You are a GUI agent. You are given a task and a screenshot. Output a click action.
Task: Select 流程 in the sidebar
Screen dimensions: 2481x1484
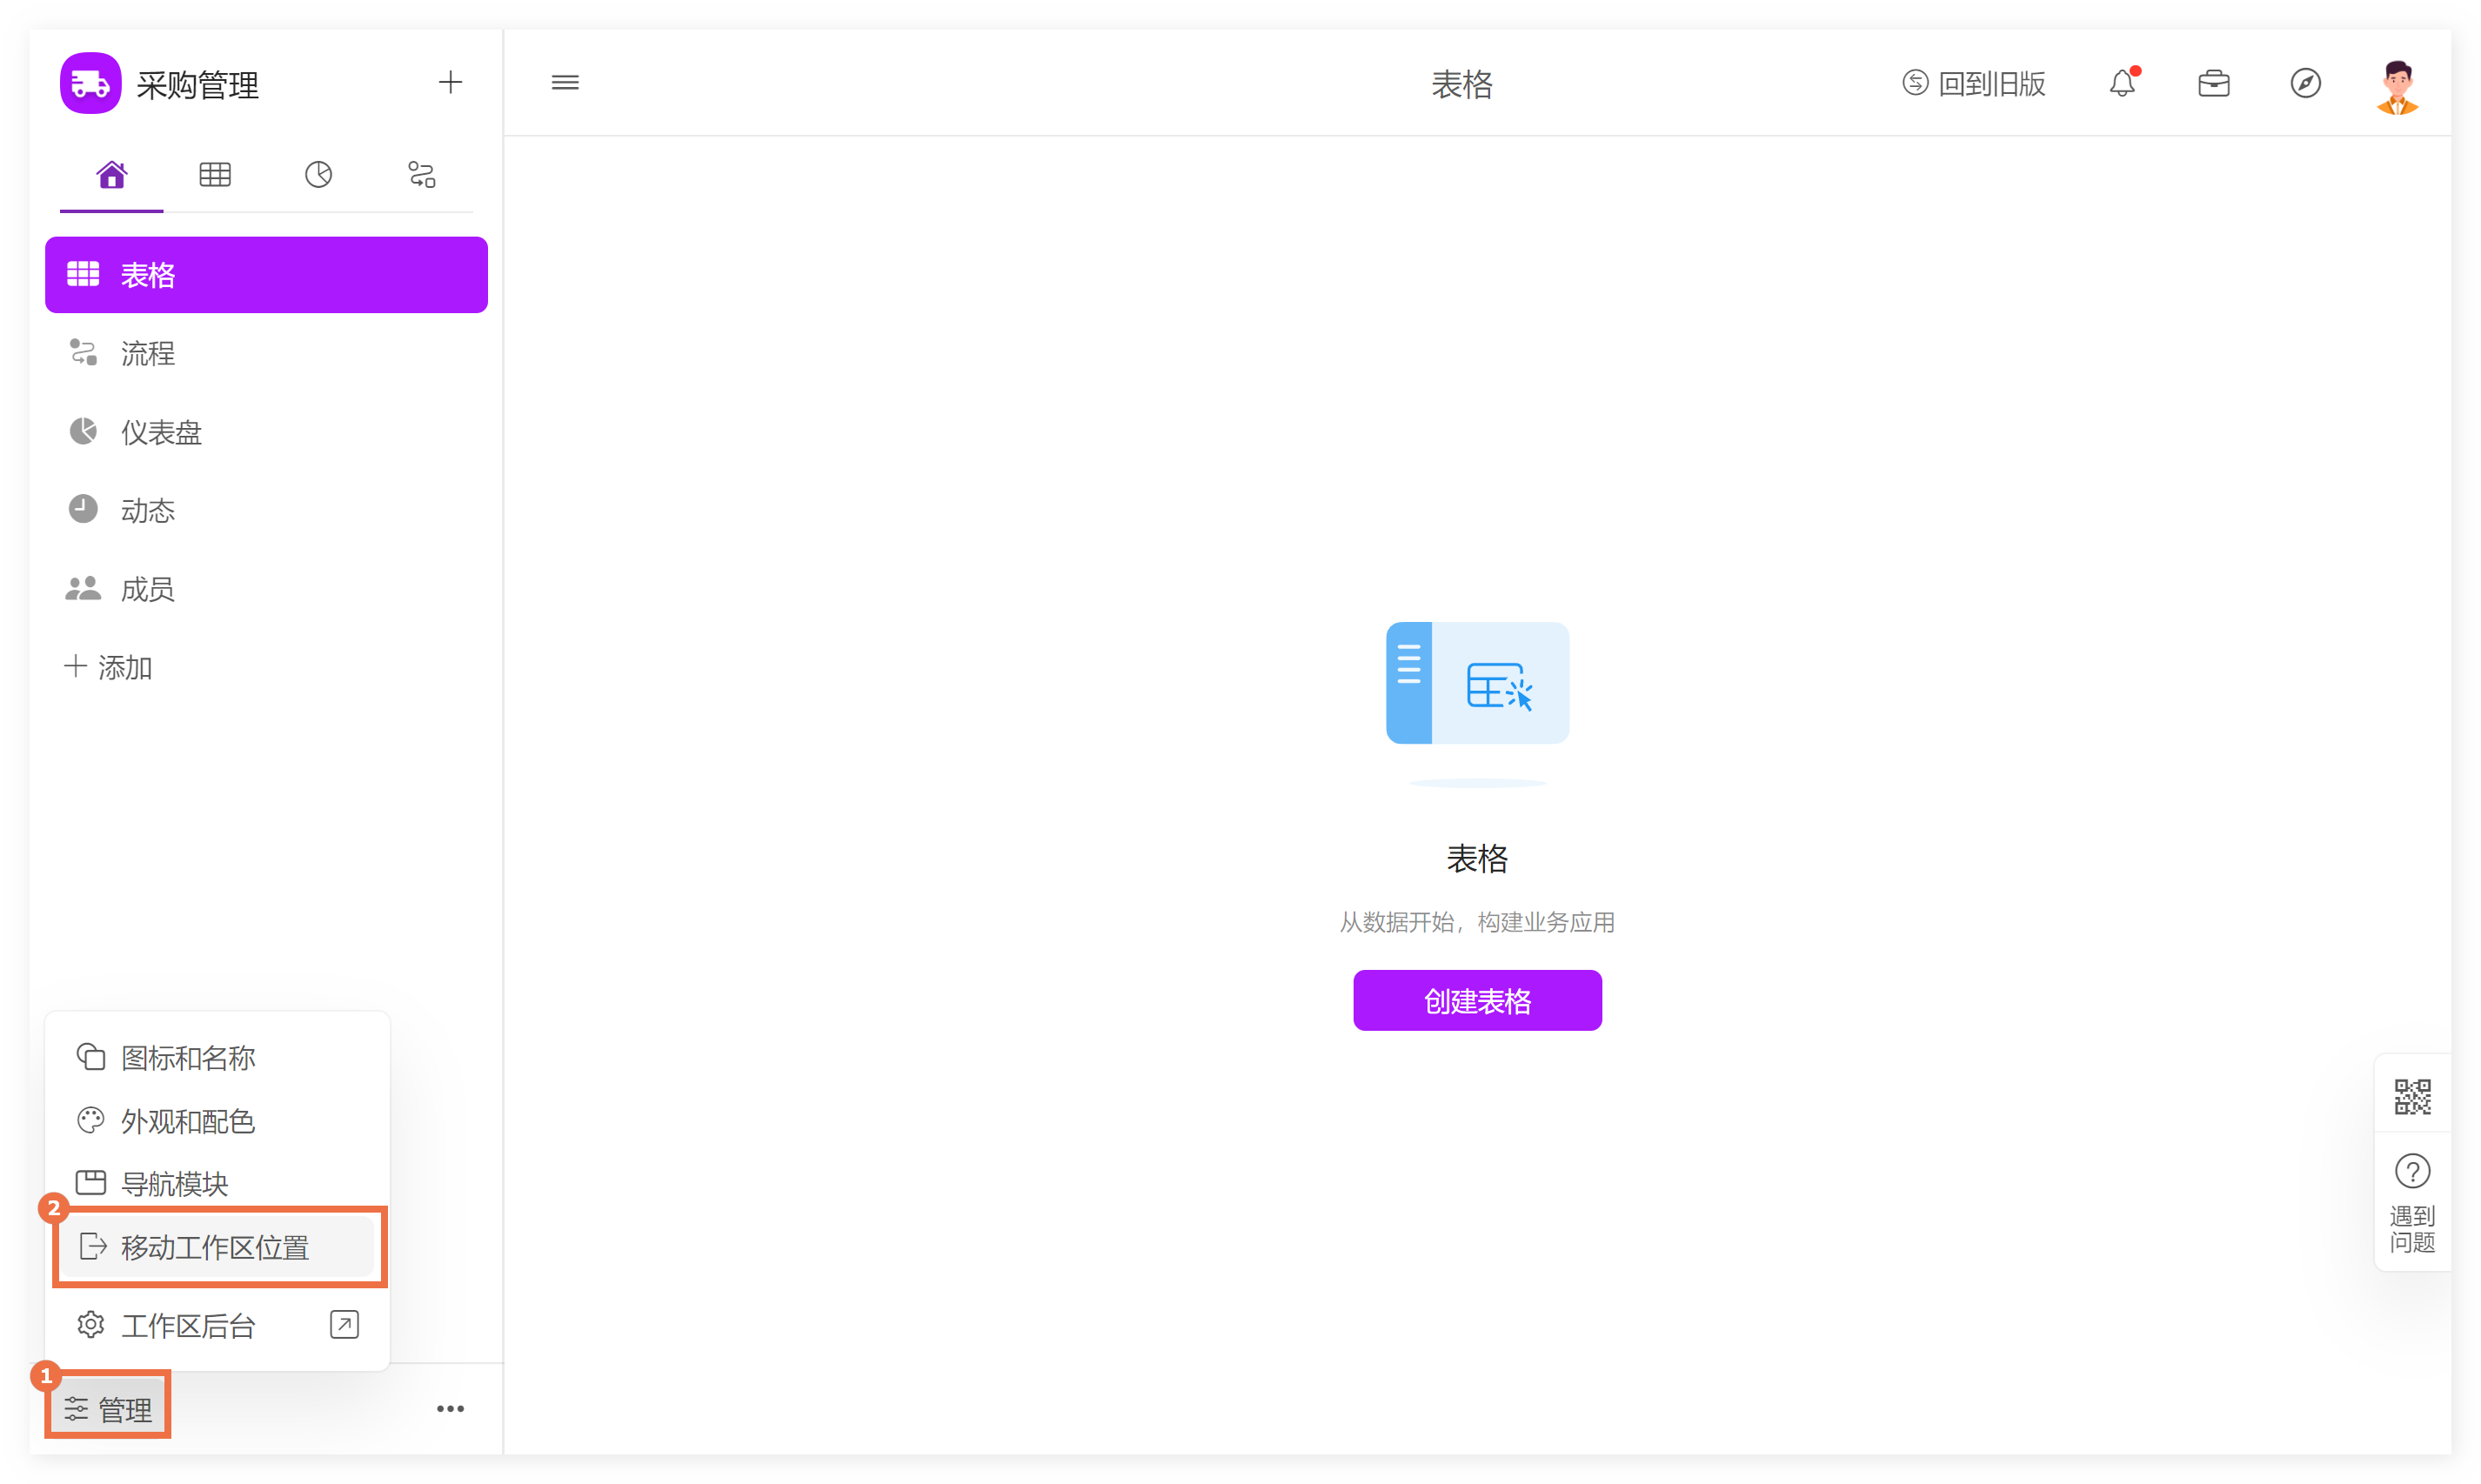click(147, 353)
